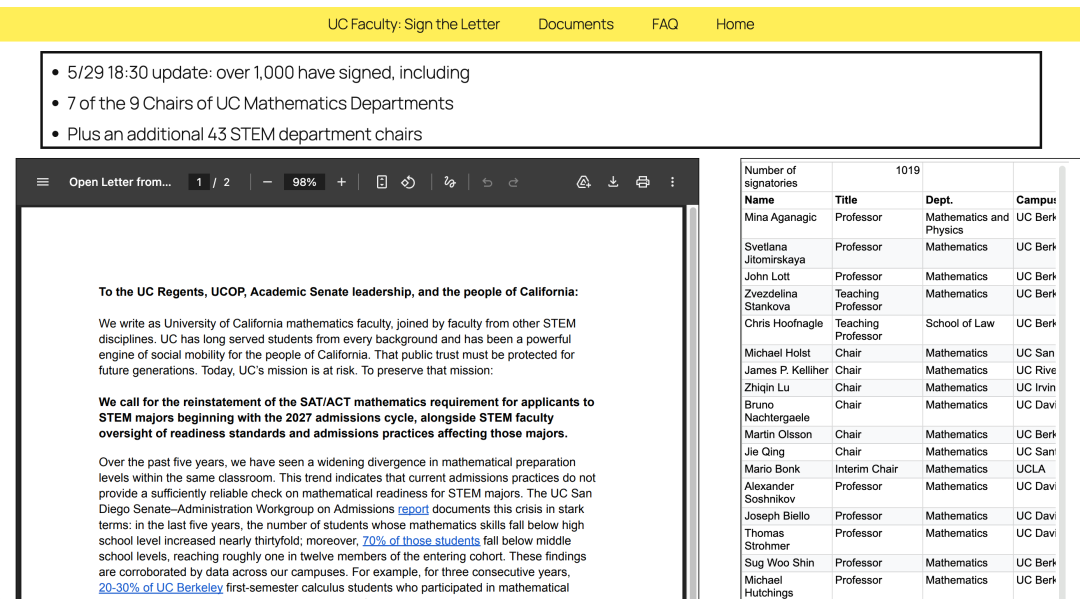Viewport: 1080px width, 599px height.
Task: Select the 'Michael Hutchings' cell
Action: coord(787,586)
